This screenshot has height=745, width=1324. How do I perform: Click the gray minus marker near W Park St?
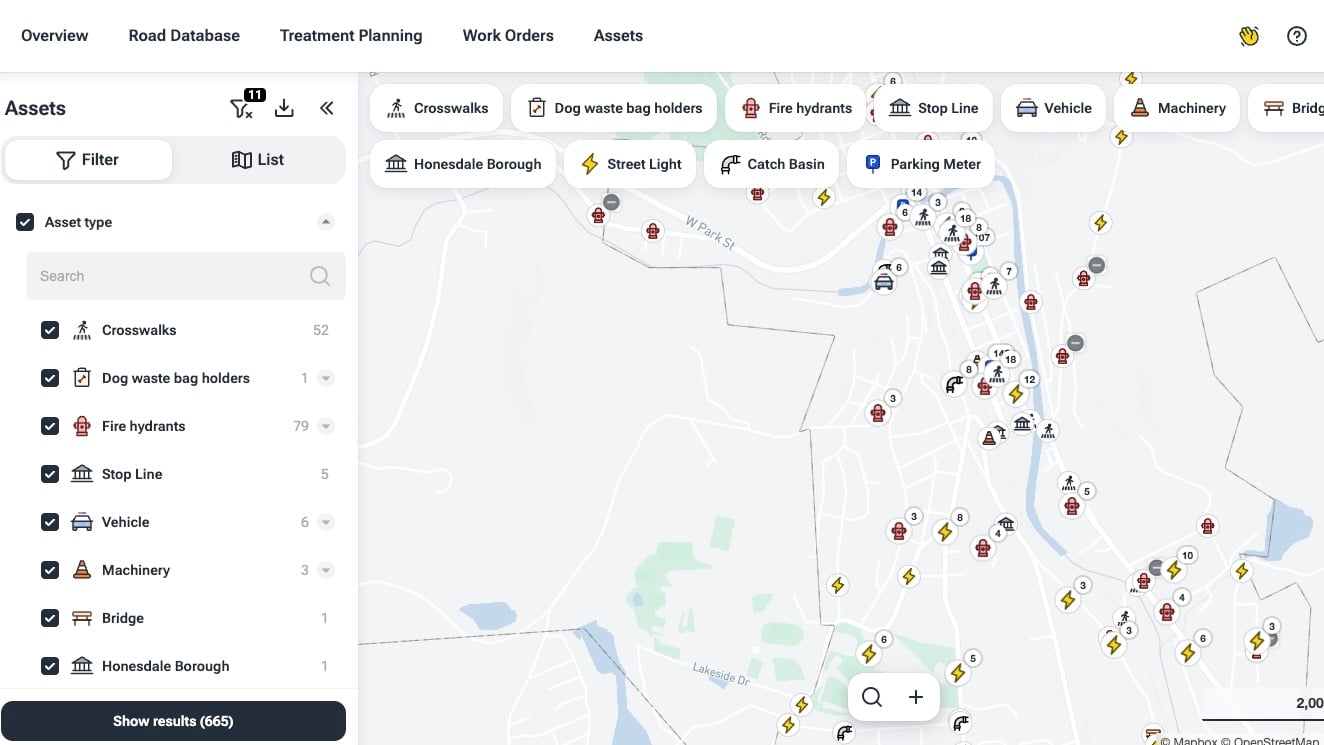coord(612,202)
